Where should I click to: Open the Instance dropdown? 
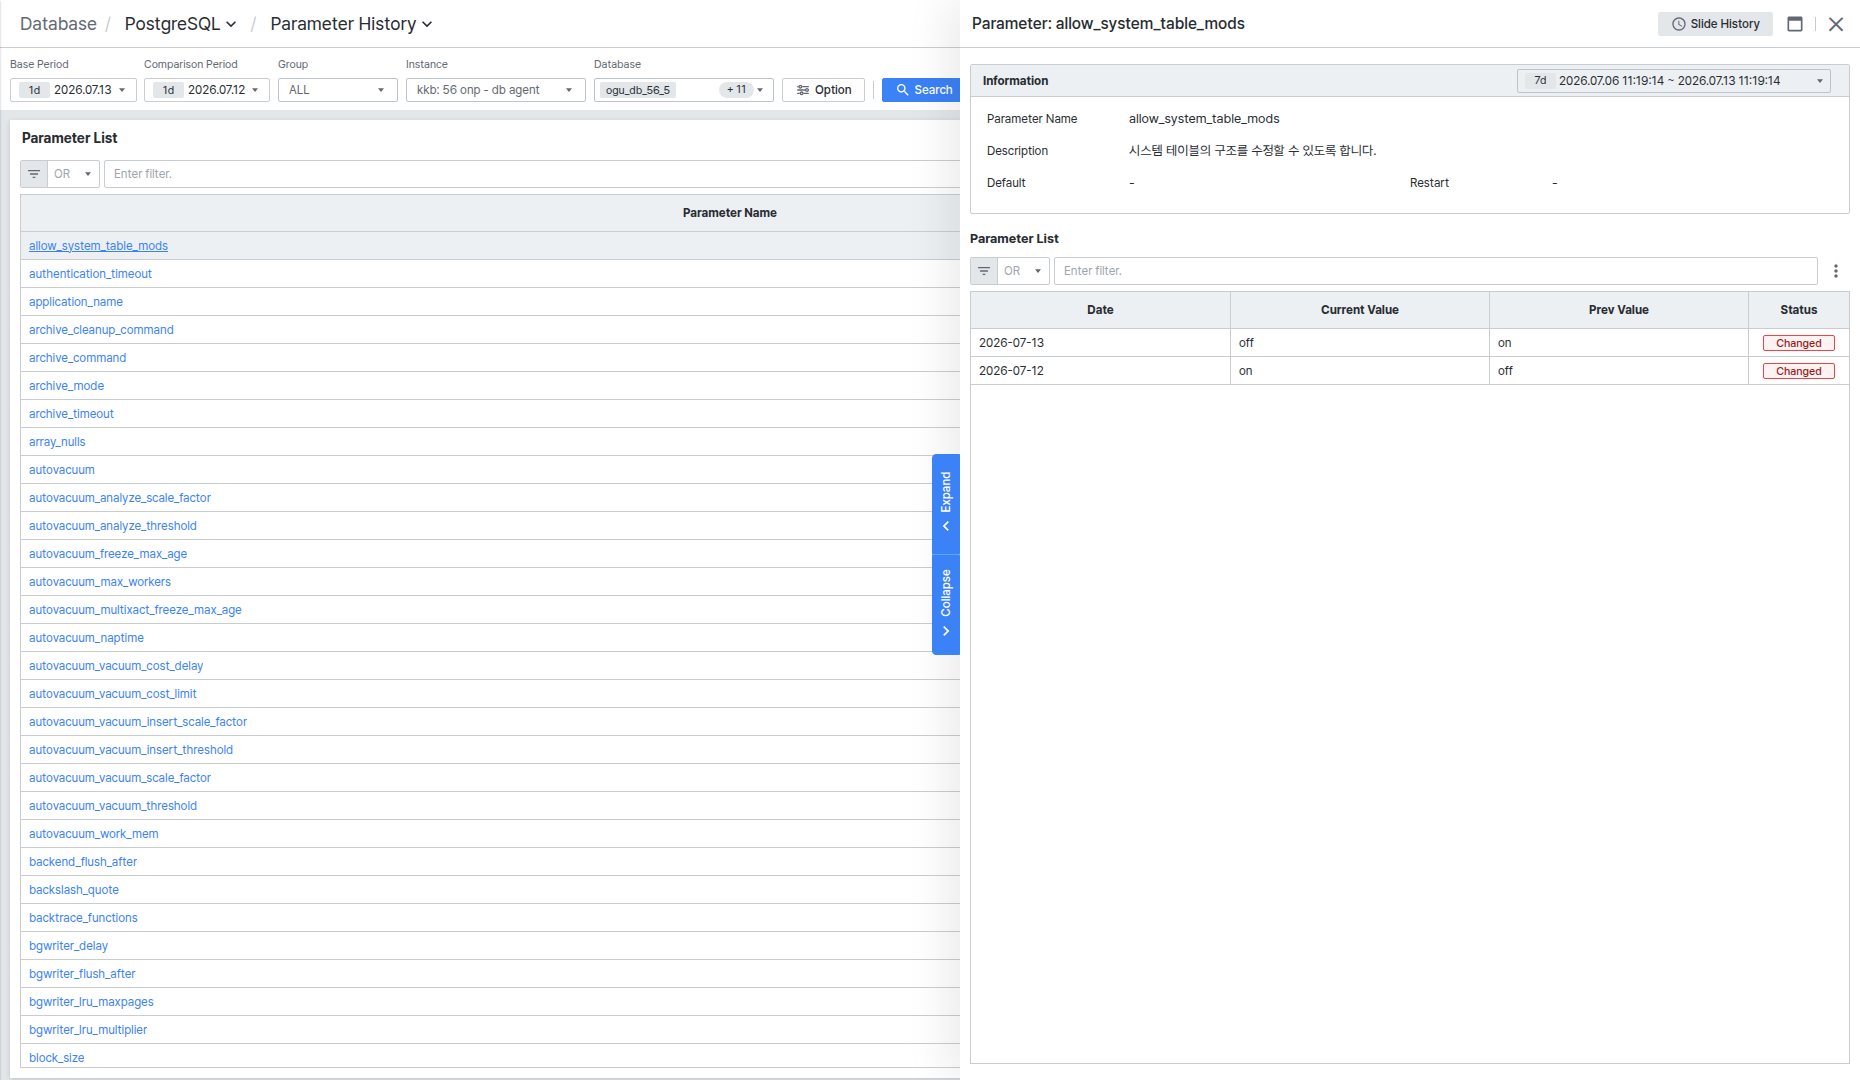pyautogui.click(x=496, y=90)
